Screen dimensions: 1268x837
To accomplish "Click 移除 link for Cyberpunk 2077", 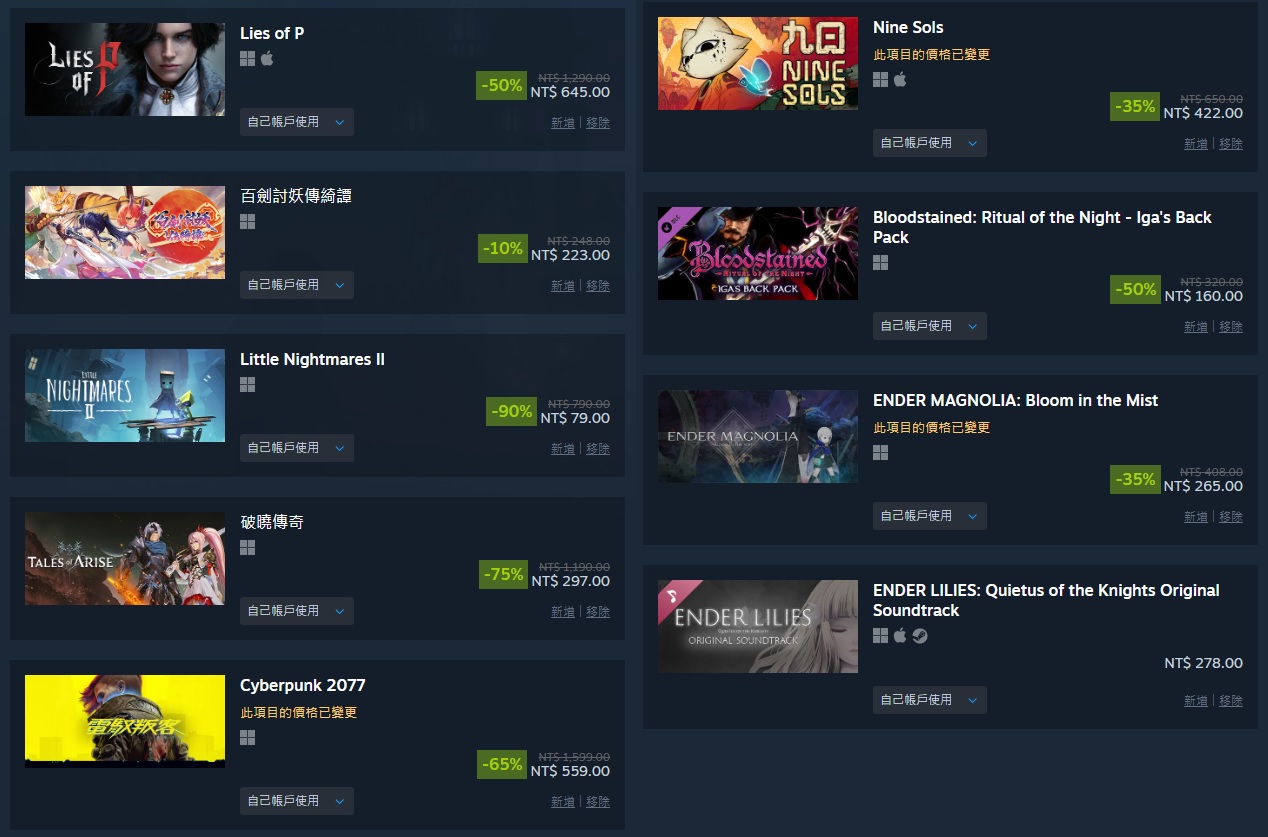I will click(x=598, y=802).
